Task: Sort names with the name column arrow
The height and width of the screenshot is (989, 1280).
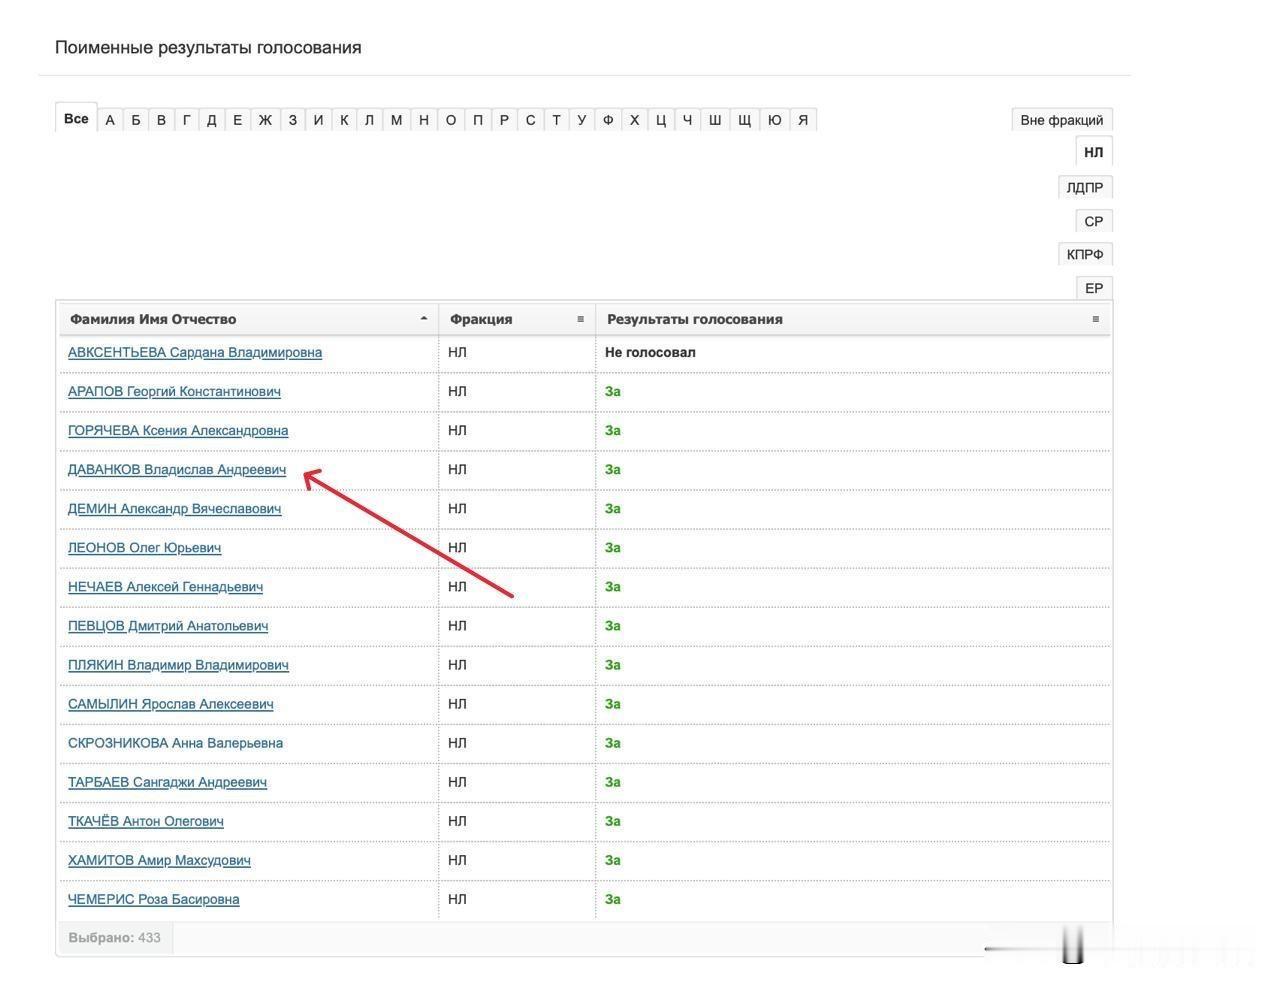Action: (x=424, y=319)
